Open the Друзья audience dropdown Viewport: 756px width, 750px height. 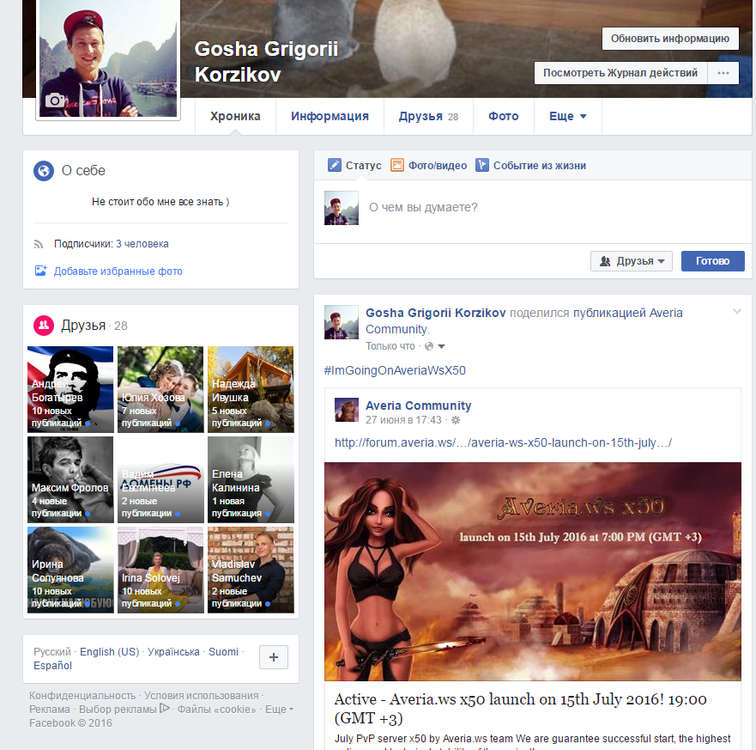631,261
